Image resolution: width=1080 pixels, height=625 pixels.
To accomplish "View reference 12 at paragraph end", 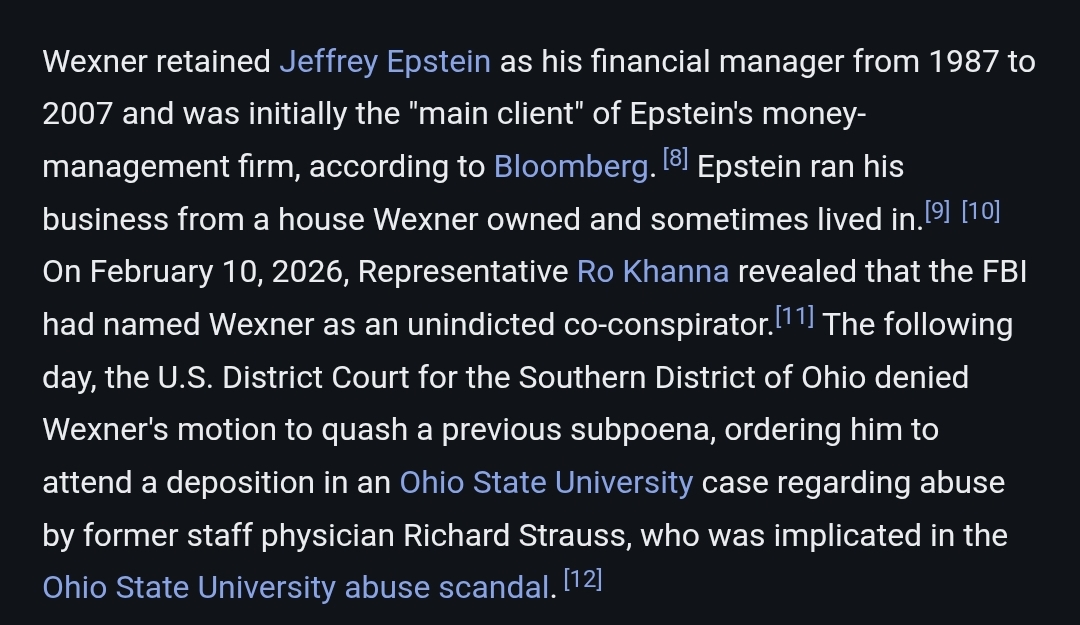I will pos(582,581).
